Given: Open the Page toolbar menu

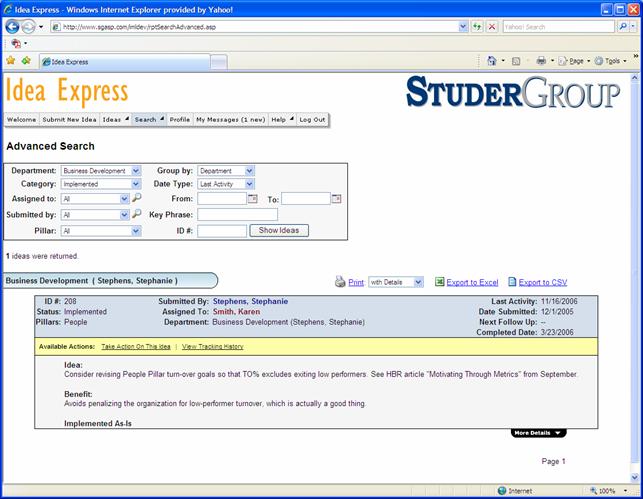Looking at the screenshot, I should (x=574, y=61).
